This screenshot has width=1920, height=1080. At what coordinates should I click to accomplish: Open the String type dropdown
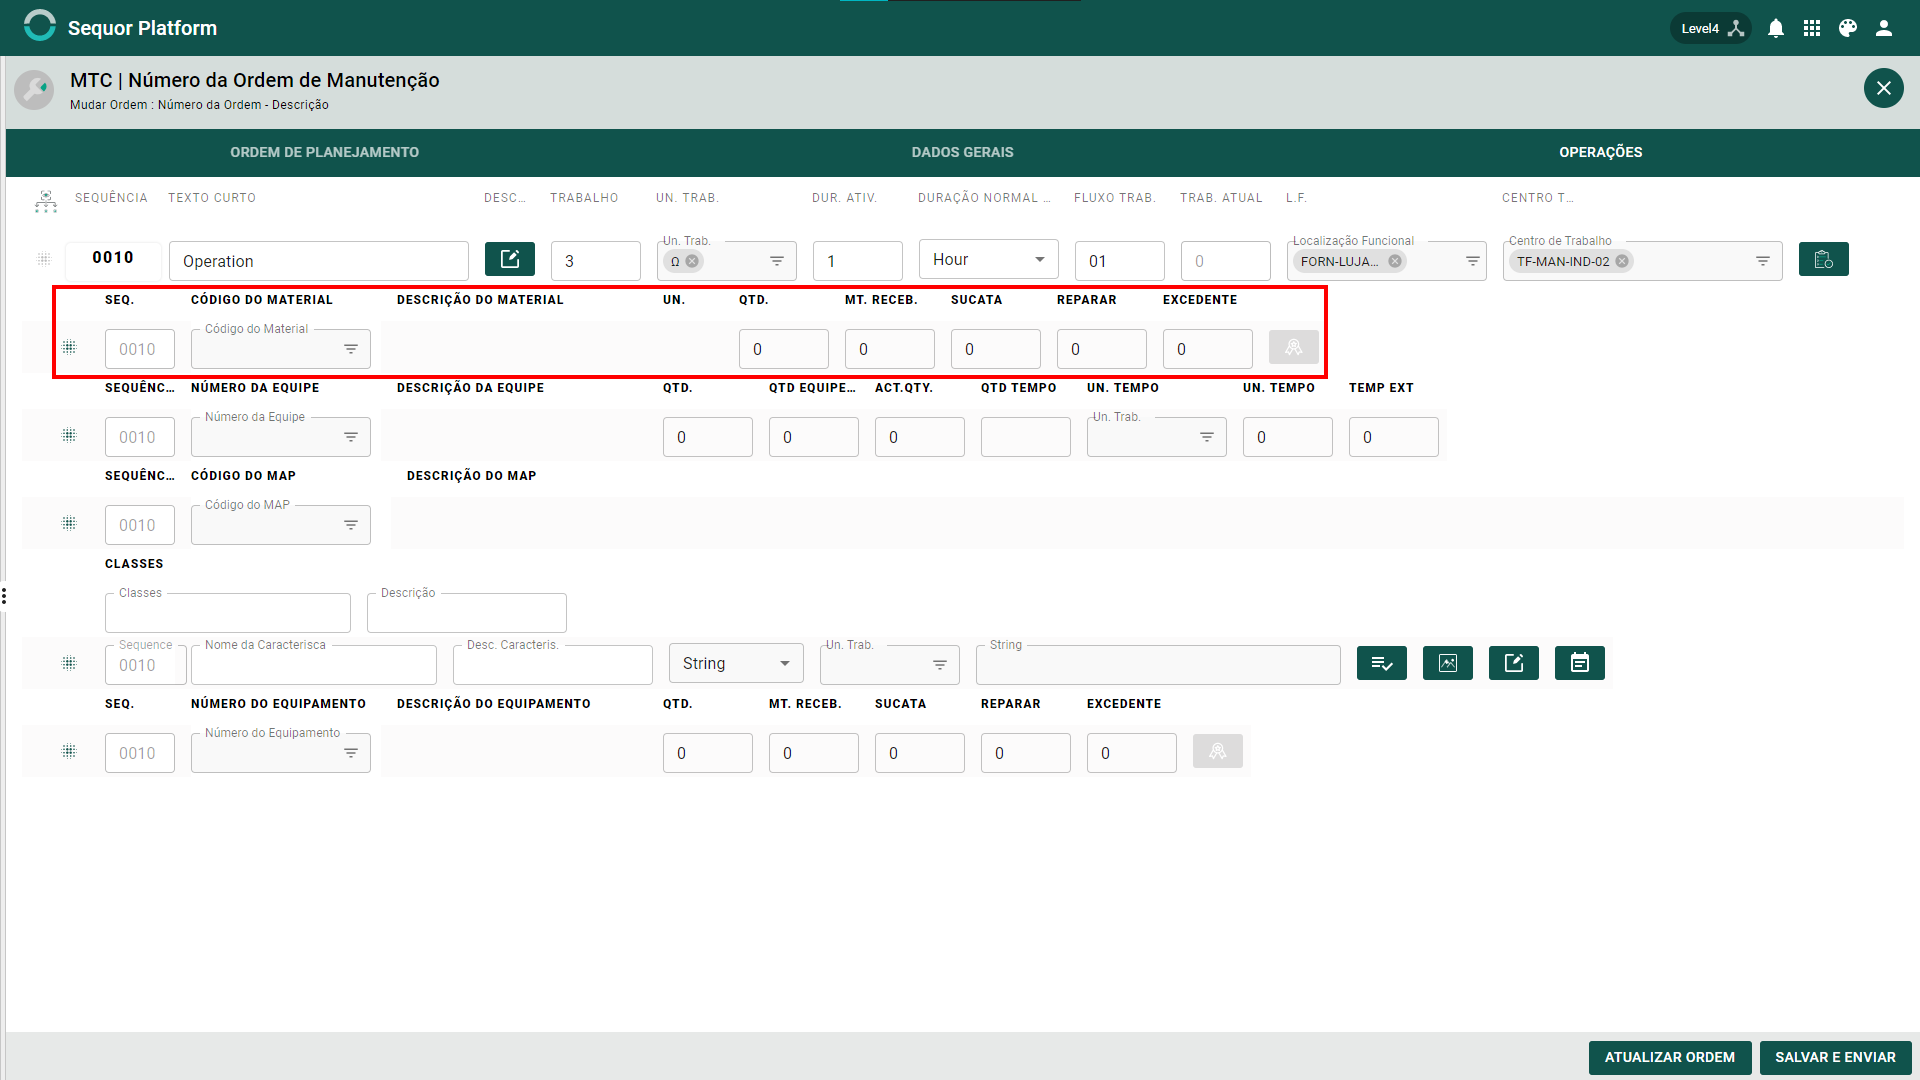point(736,663)
